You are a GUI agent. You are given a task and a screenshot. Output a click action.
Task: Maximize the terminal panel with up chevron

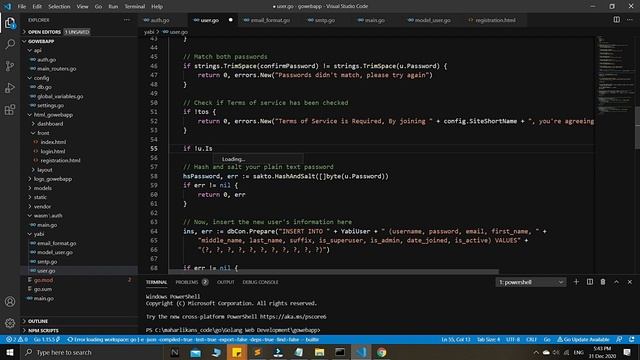pyautogui.click(x=616, y=282)
